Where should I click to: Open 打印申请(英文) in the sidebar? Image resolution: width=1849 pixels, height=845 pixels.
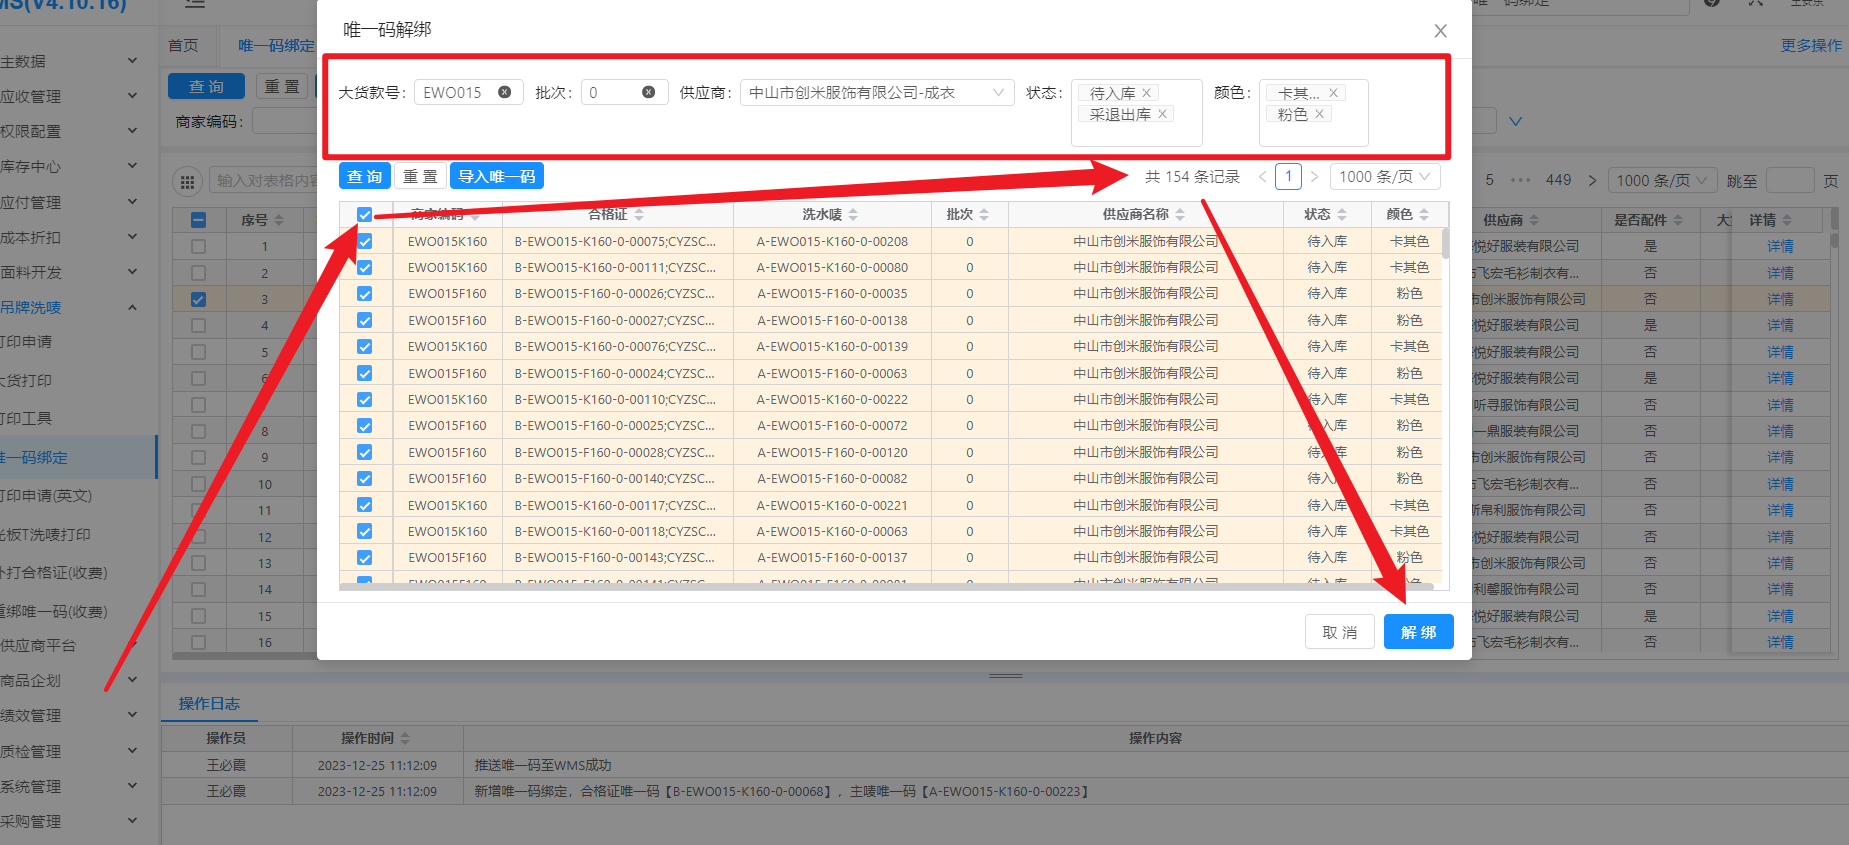(48, 496)
